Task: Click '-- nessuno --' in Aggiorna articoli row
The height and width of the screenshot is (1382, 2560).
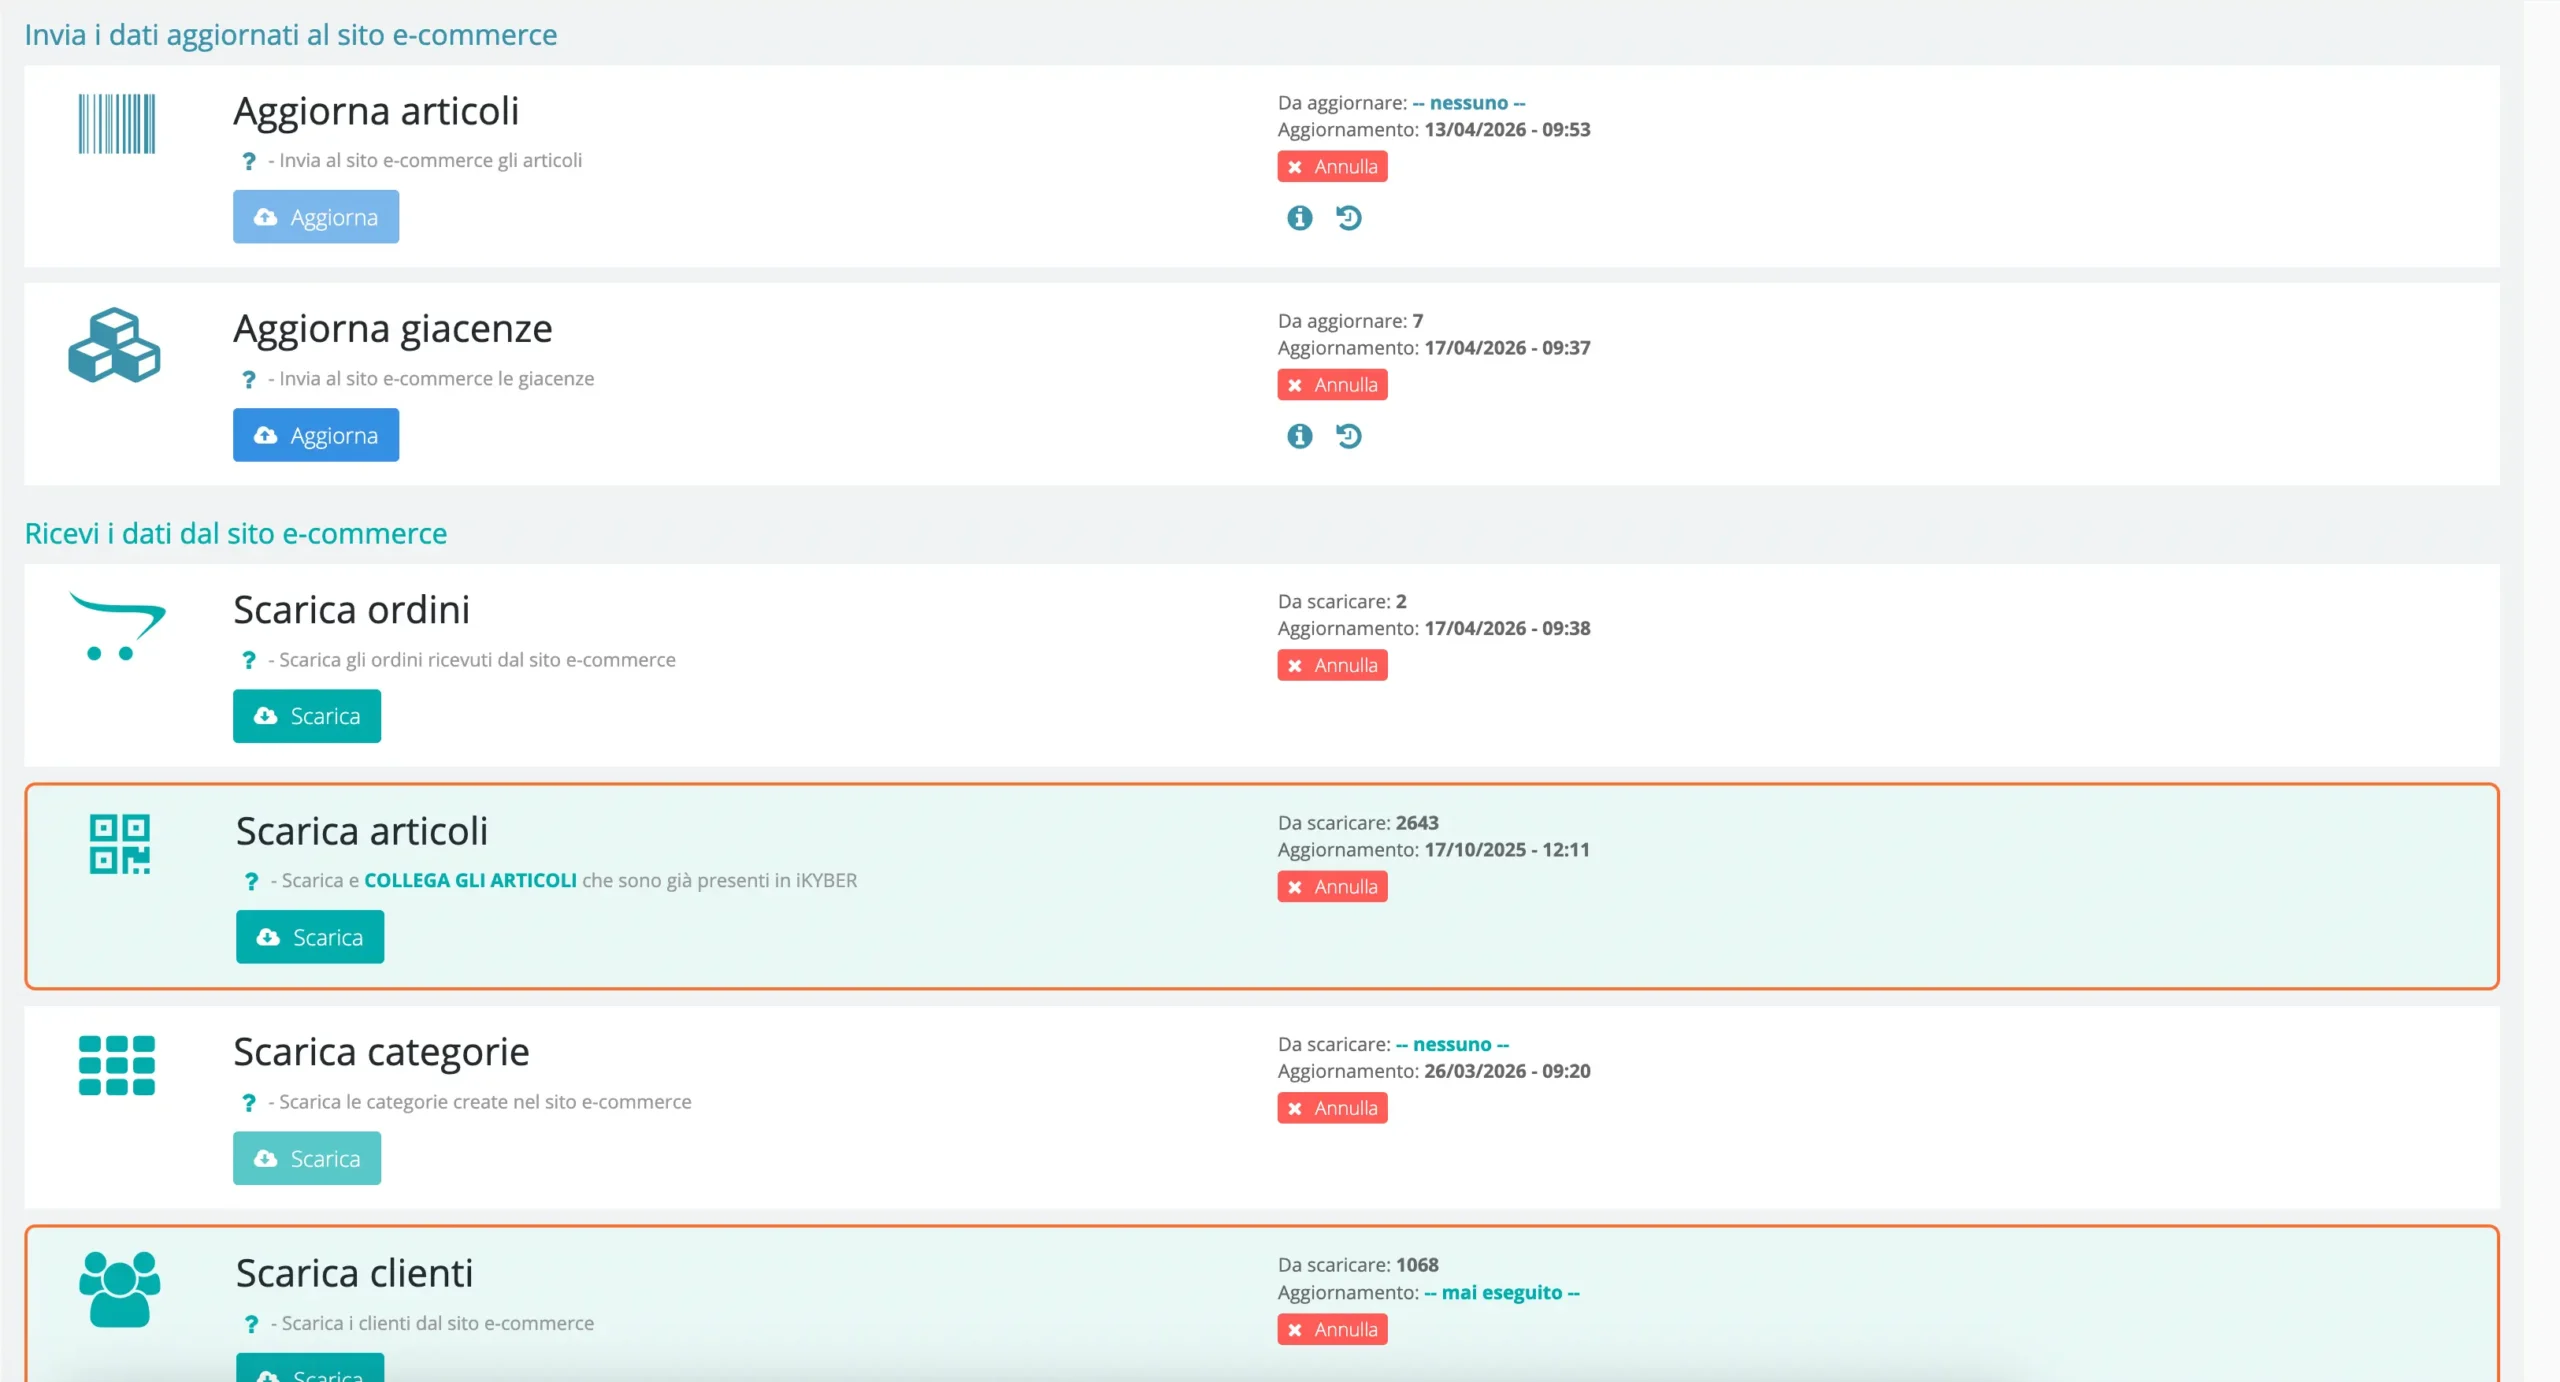Action: pos(1469,103)
